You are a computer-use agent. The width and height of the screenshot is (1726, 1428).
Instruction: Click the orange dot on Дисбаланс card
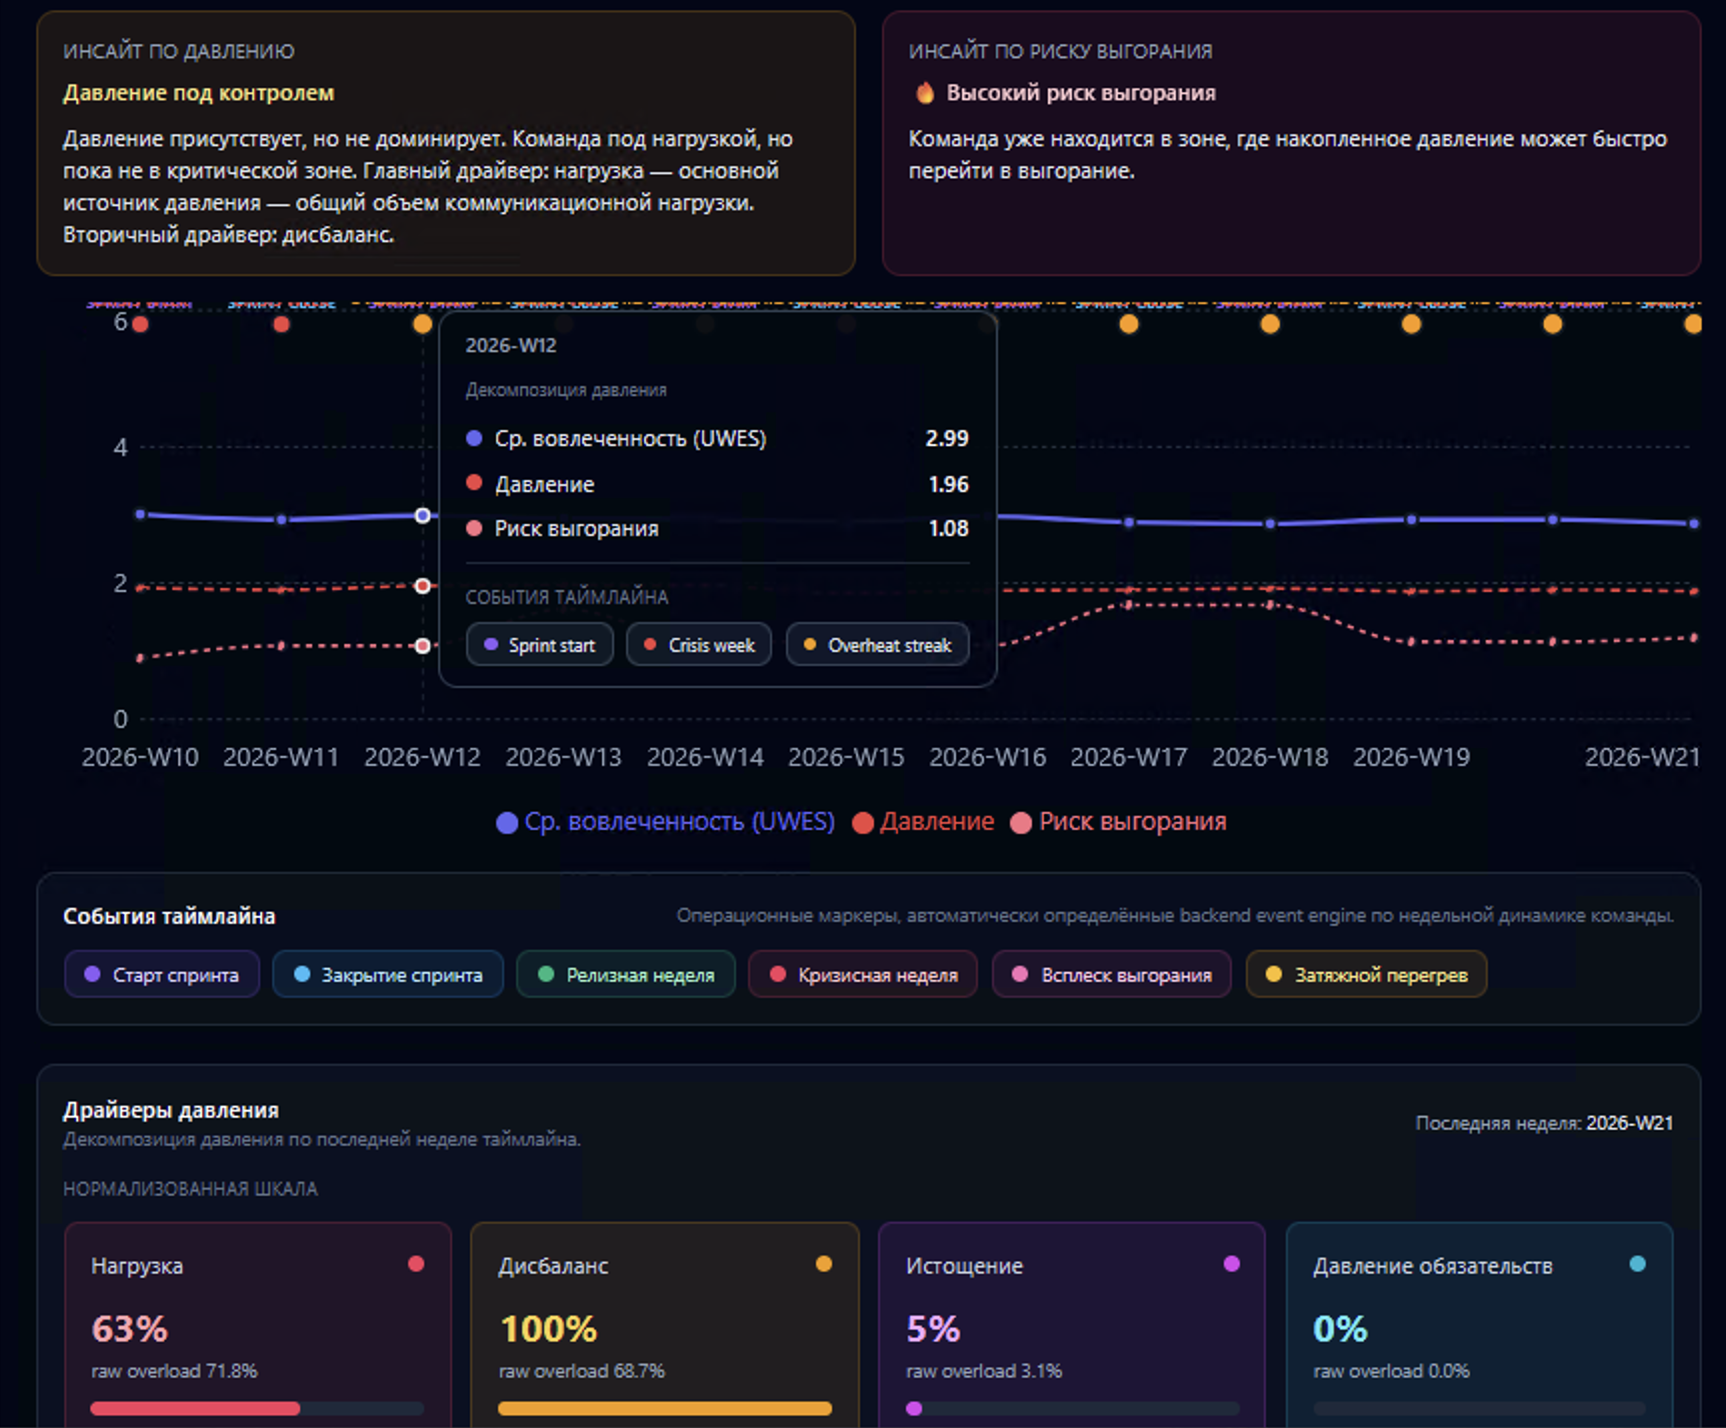(x=824, y=1264)
